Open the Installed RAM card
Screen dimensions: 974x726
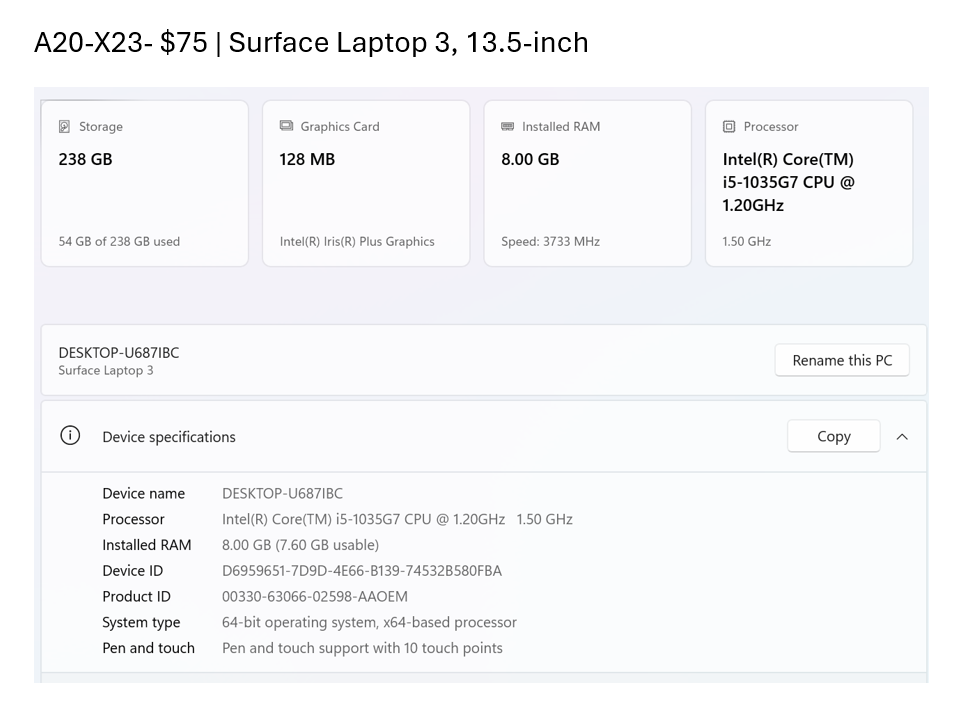tap(588, 182)
